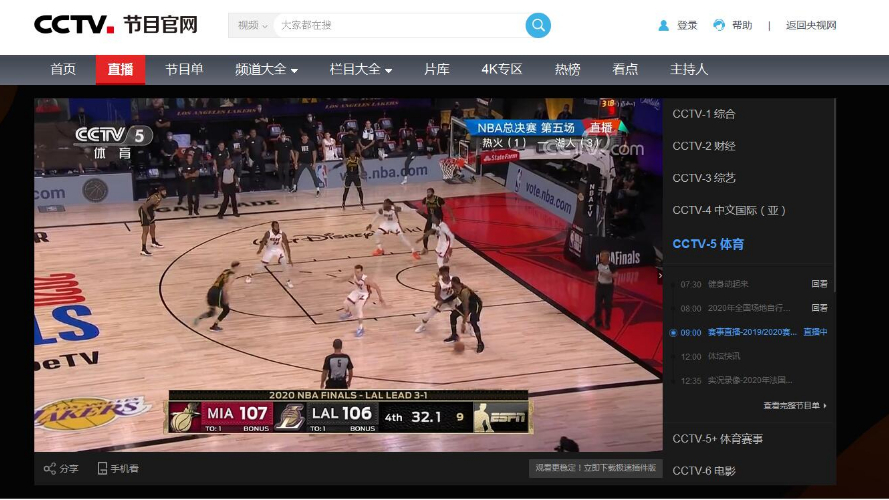889x500 pixels.
Task: Open the 热榜 tab
Action: tap(567, 70)
